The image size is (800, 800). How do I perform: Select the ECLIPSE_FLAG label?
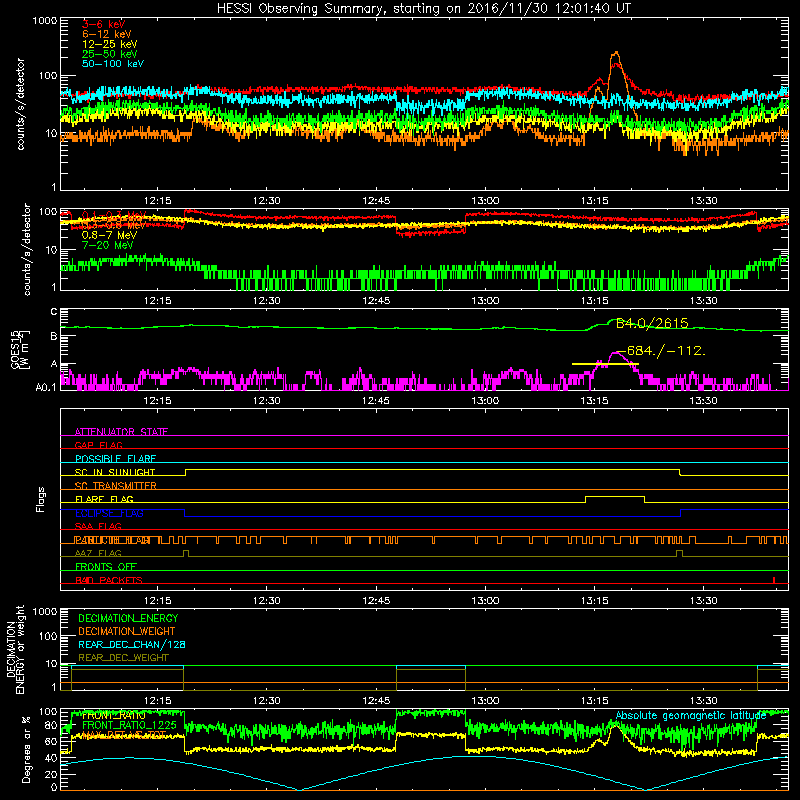[109, 513]
